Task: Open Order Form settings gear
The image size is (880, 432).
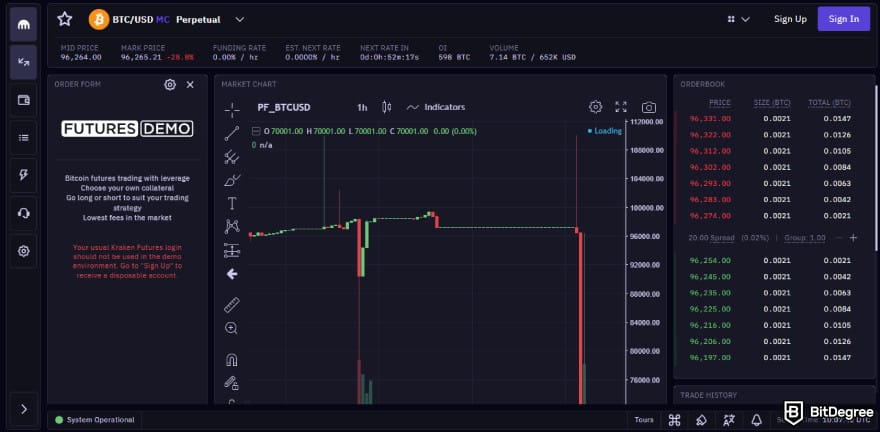Action: tap(170, 85)
